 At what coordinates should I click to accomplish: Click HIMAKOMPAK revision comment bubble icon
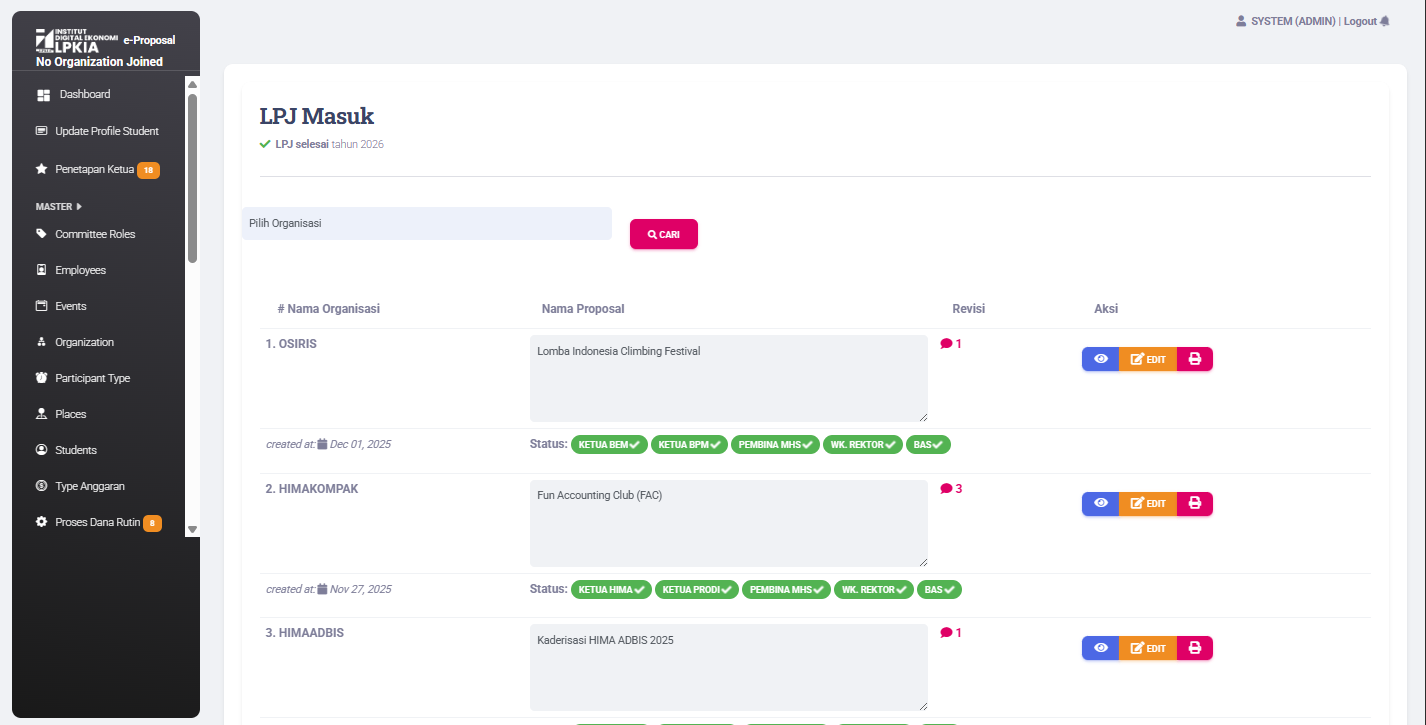pos(946,489)
